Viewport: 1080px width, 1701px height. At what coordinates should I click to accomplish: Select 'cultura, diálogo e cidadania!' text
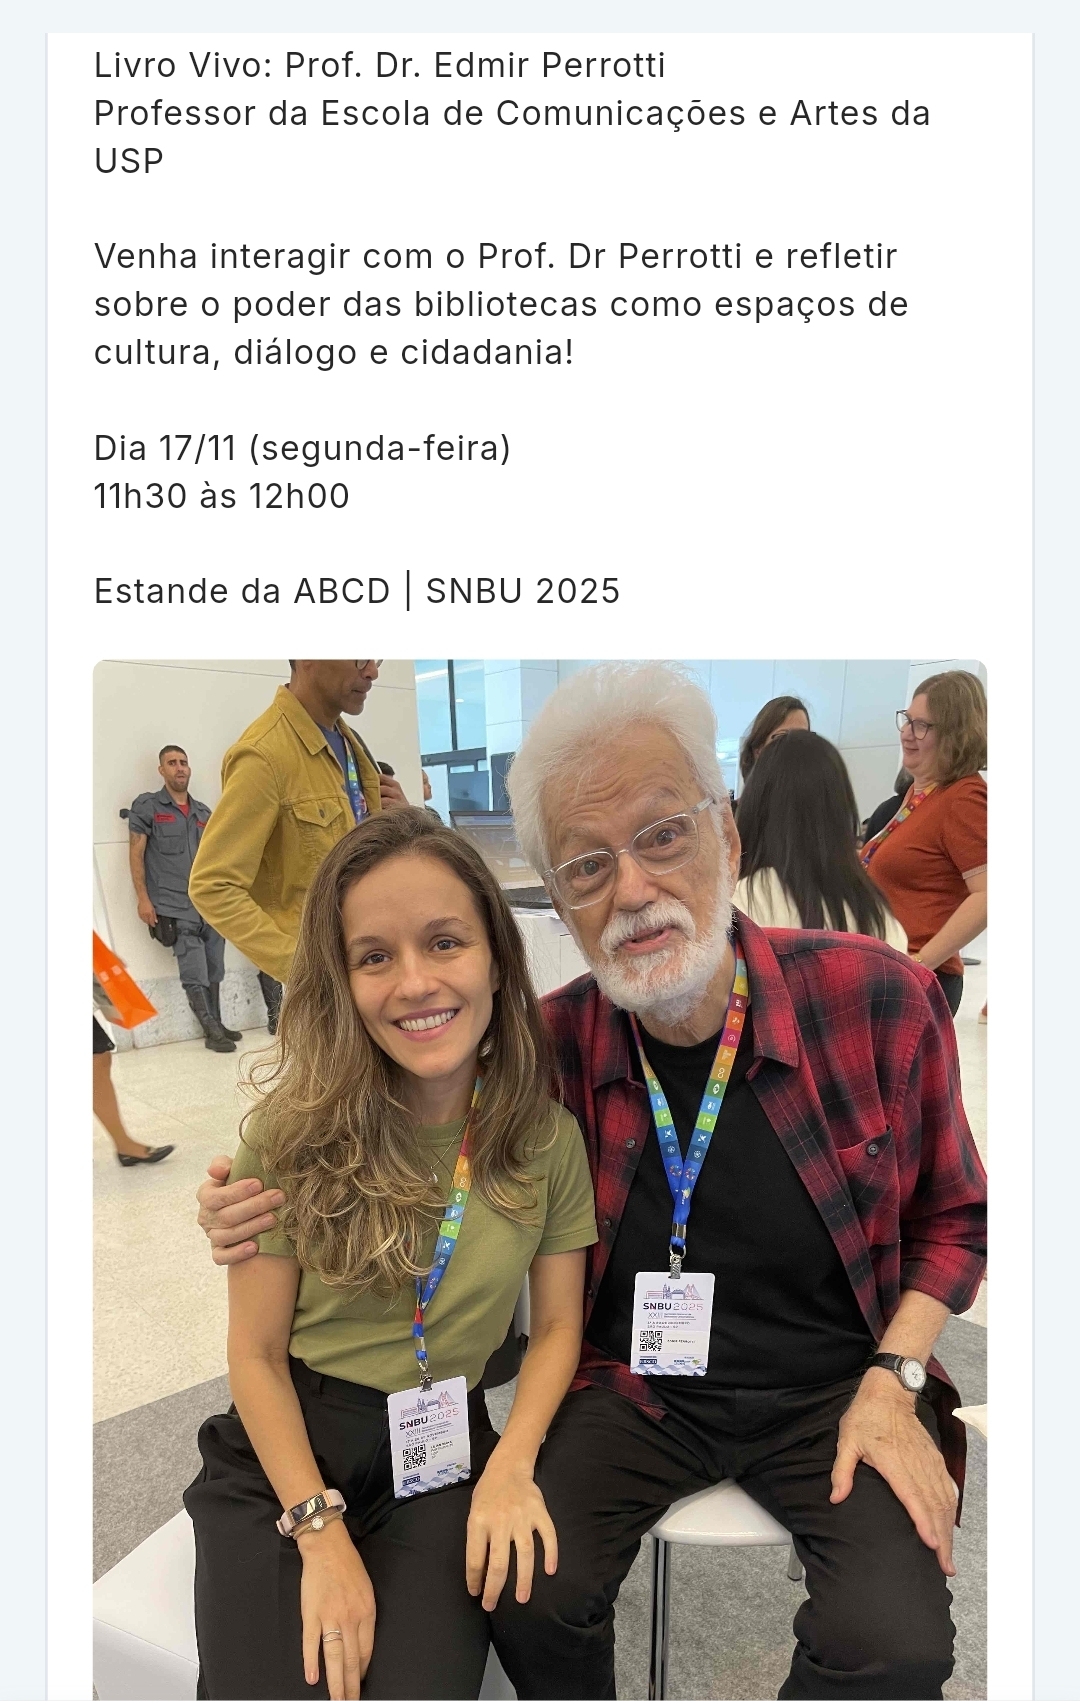tap(334, 353)
